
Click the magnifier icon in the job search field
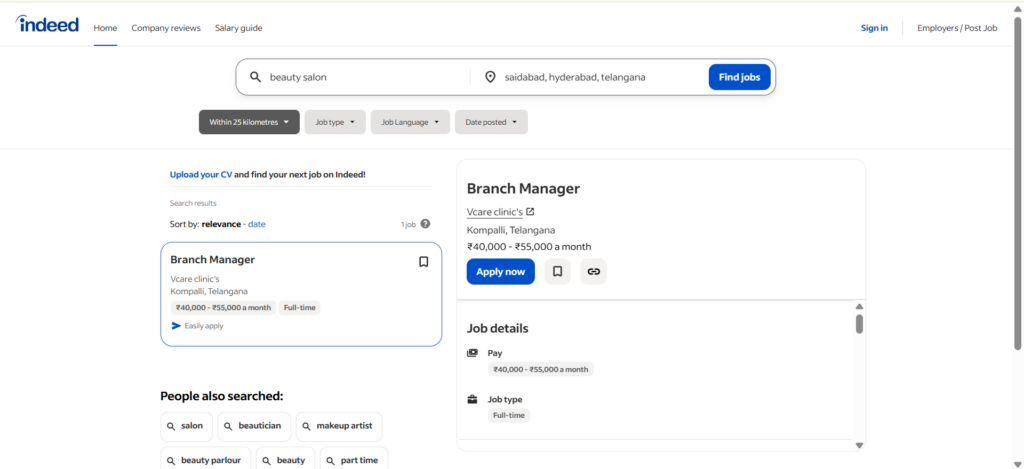tap(255, 77)
